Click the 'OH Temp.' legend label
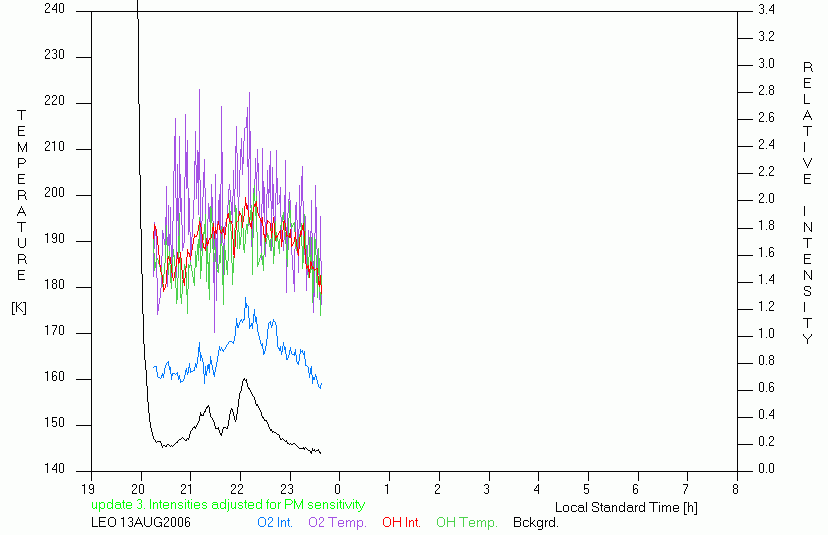The image size is (828, 535). click(x=467, y=522)
